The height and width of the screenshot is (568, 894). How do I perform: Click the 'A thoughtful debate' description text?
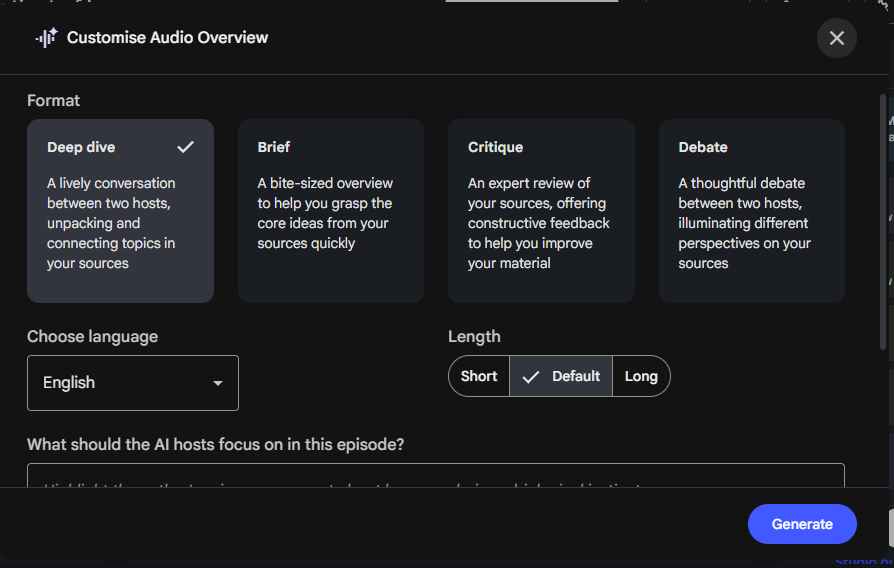(x=745, y=223)
